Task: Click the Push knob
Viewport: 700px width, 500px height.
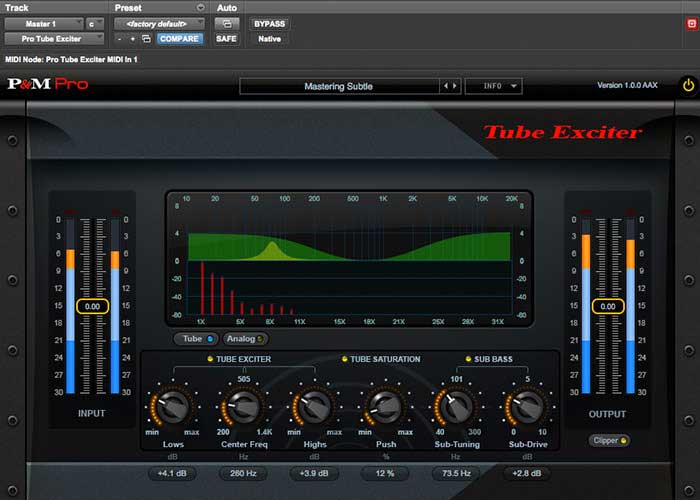Action: pos(386,407)
